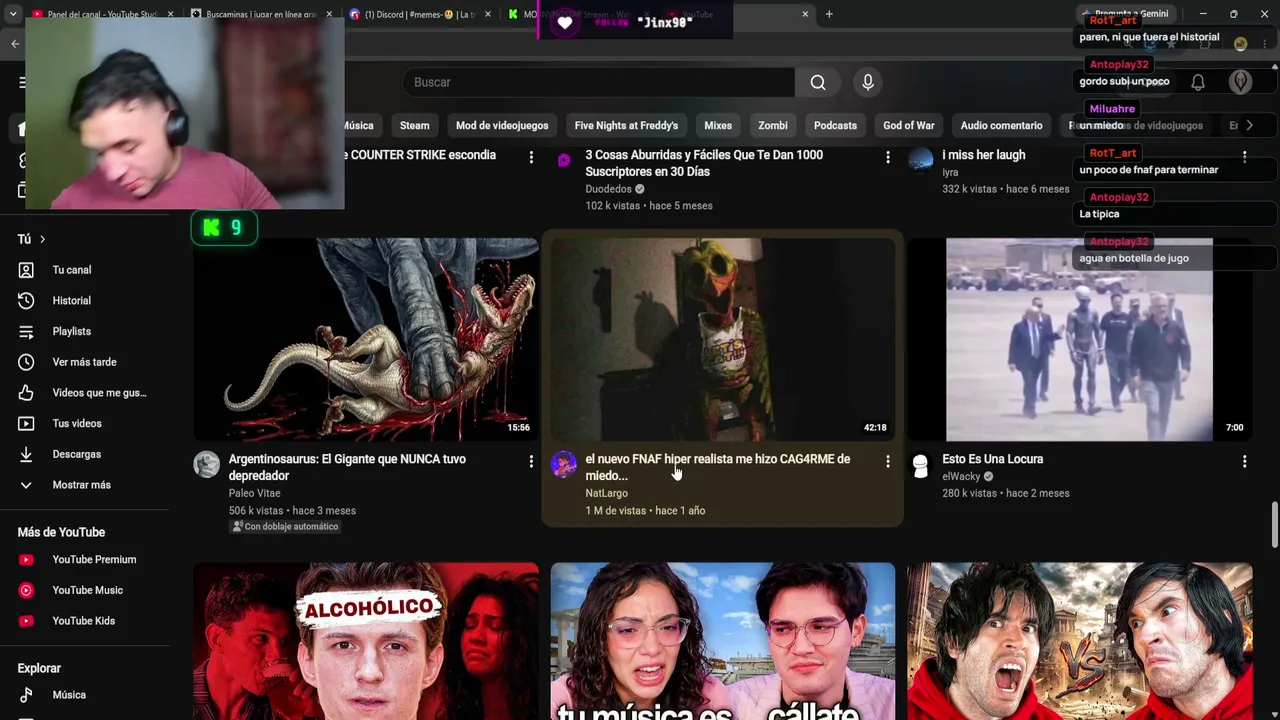Viewport: 1280px width, 720px height.
Task: Click the page vertical scrollbar thumb
Action: pos(1274,525)
